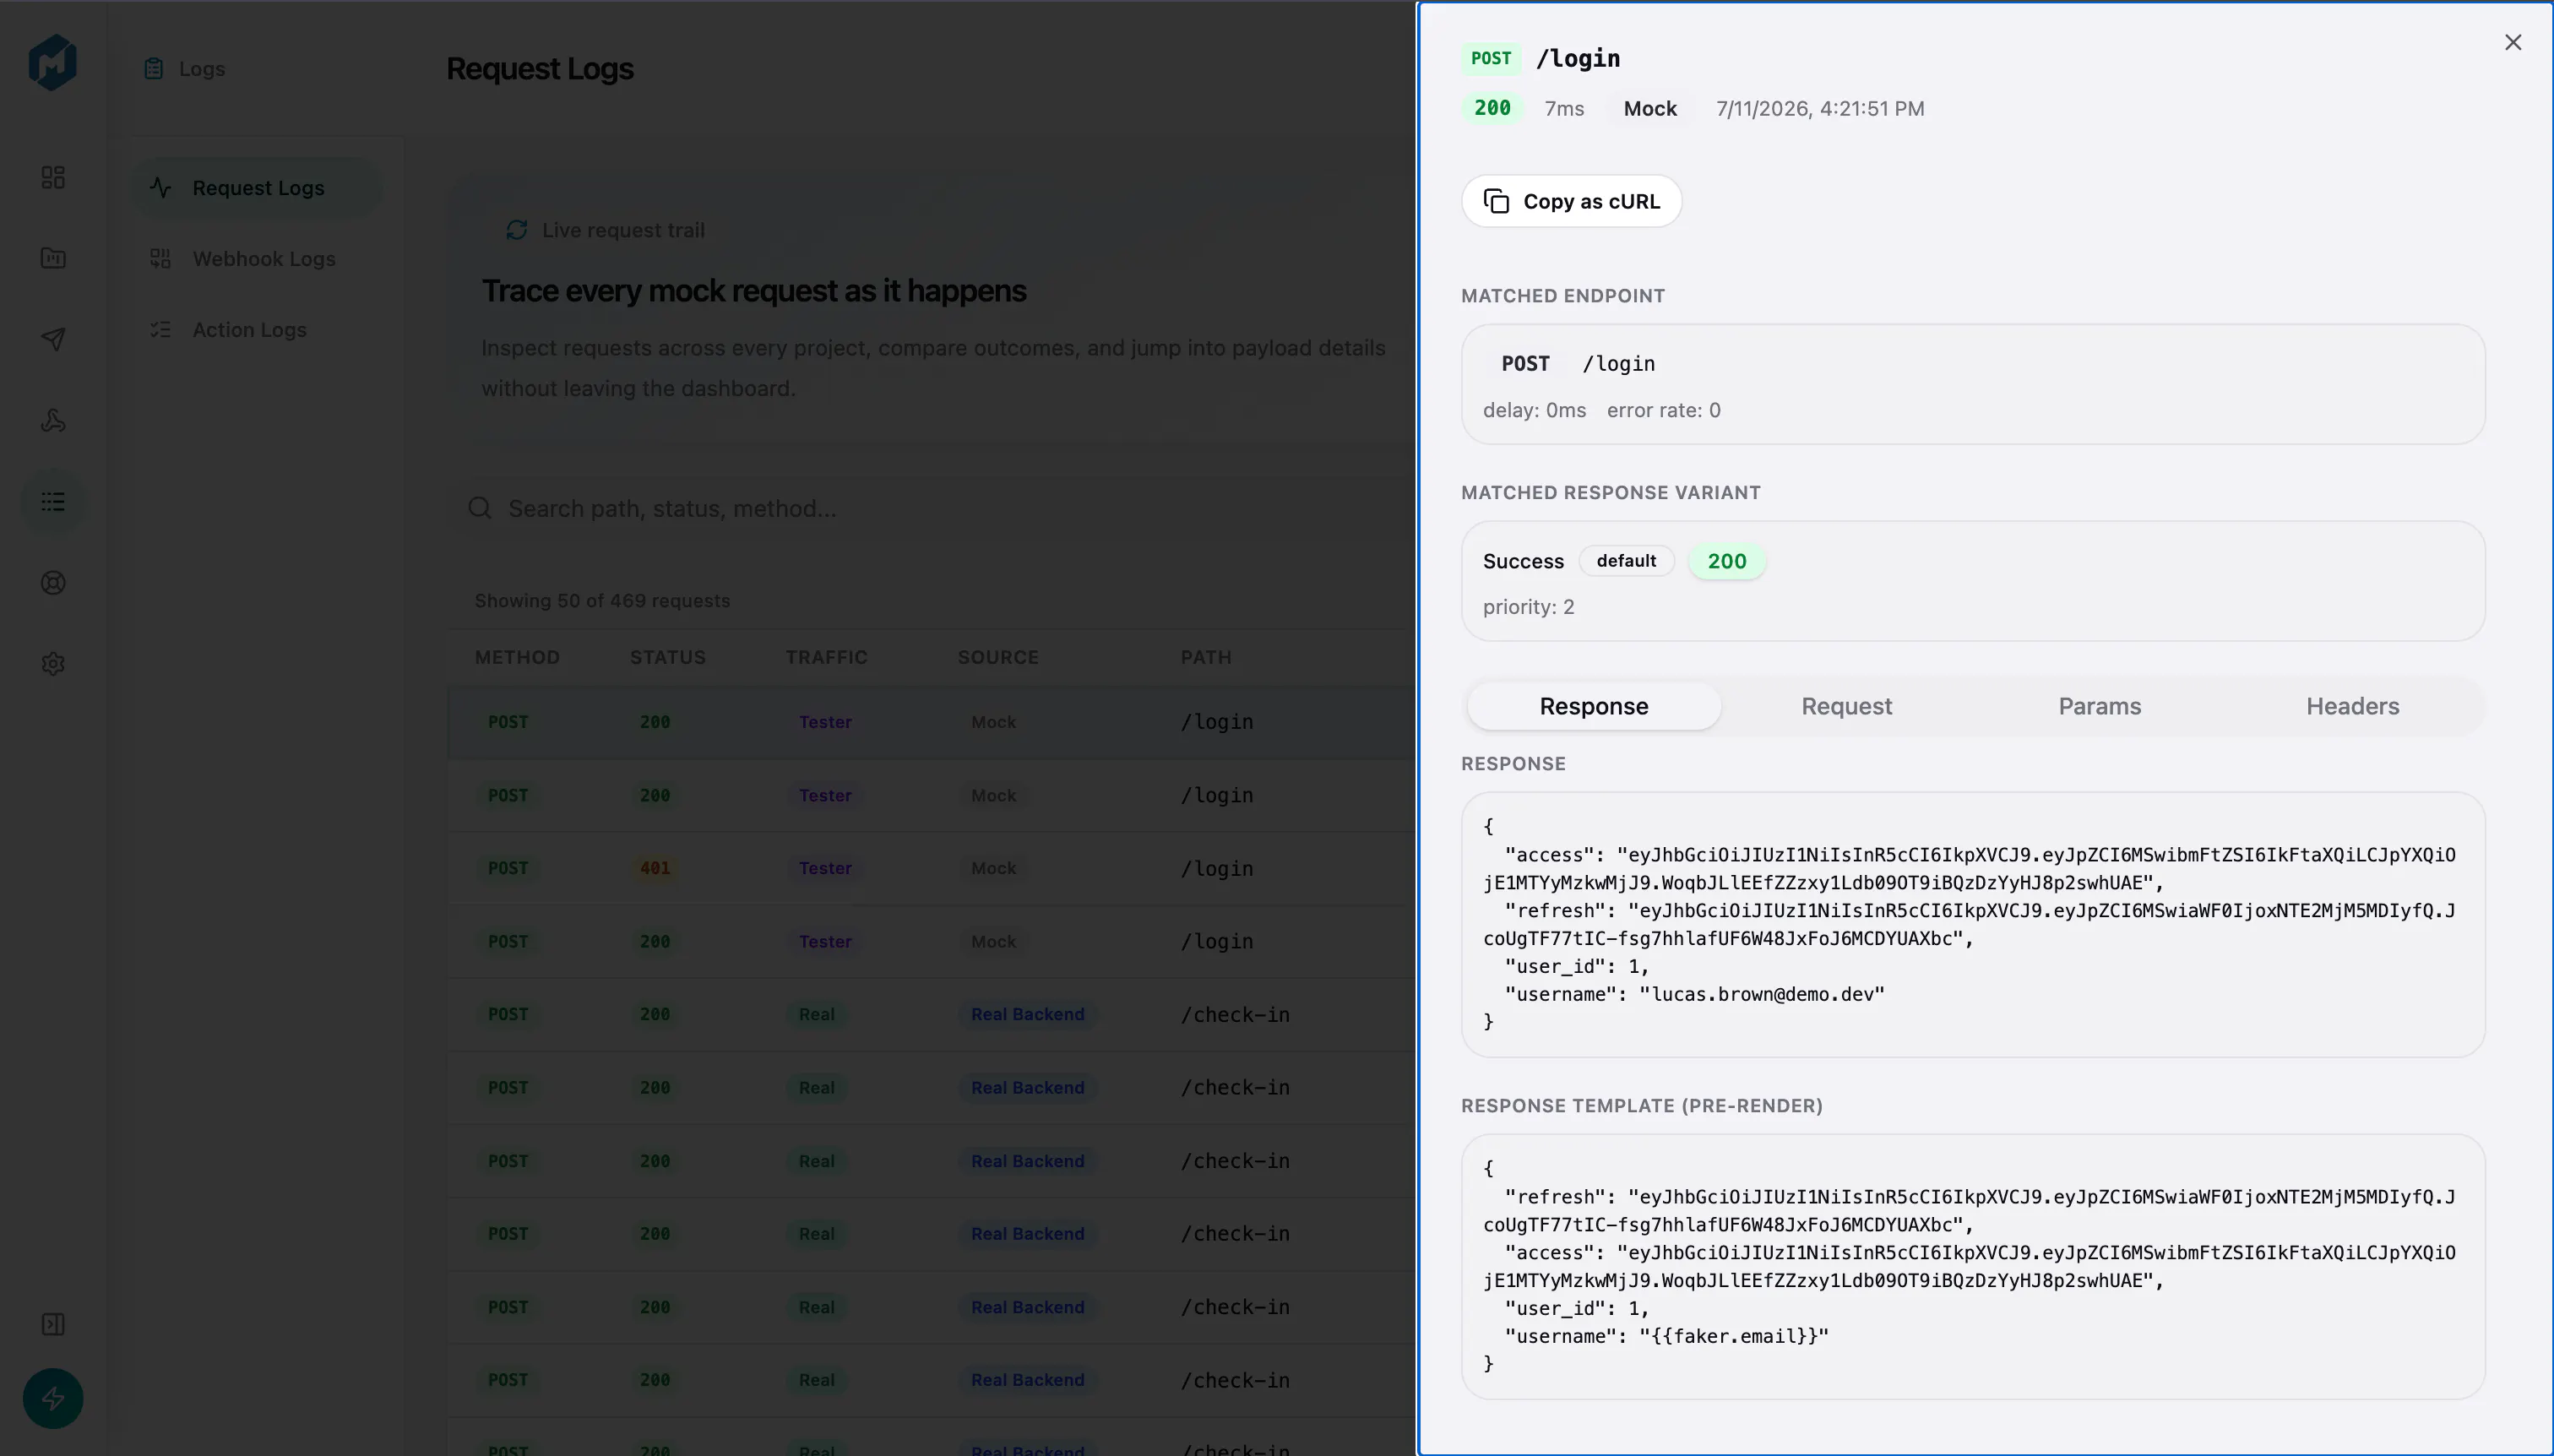Image resolution: width=2554 pixels, height=1456 pixels.
Task: Click the first /login path cell
Action: click(x=1217, y=722)
